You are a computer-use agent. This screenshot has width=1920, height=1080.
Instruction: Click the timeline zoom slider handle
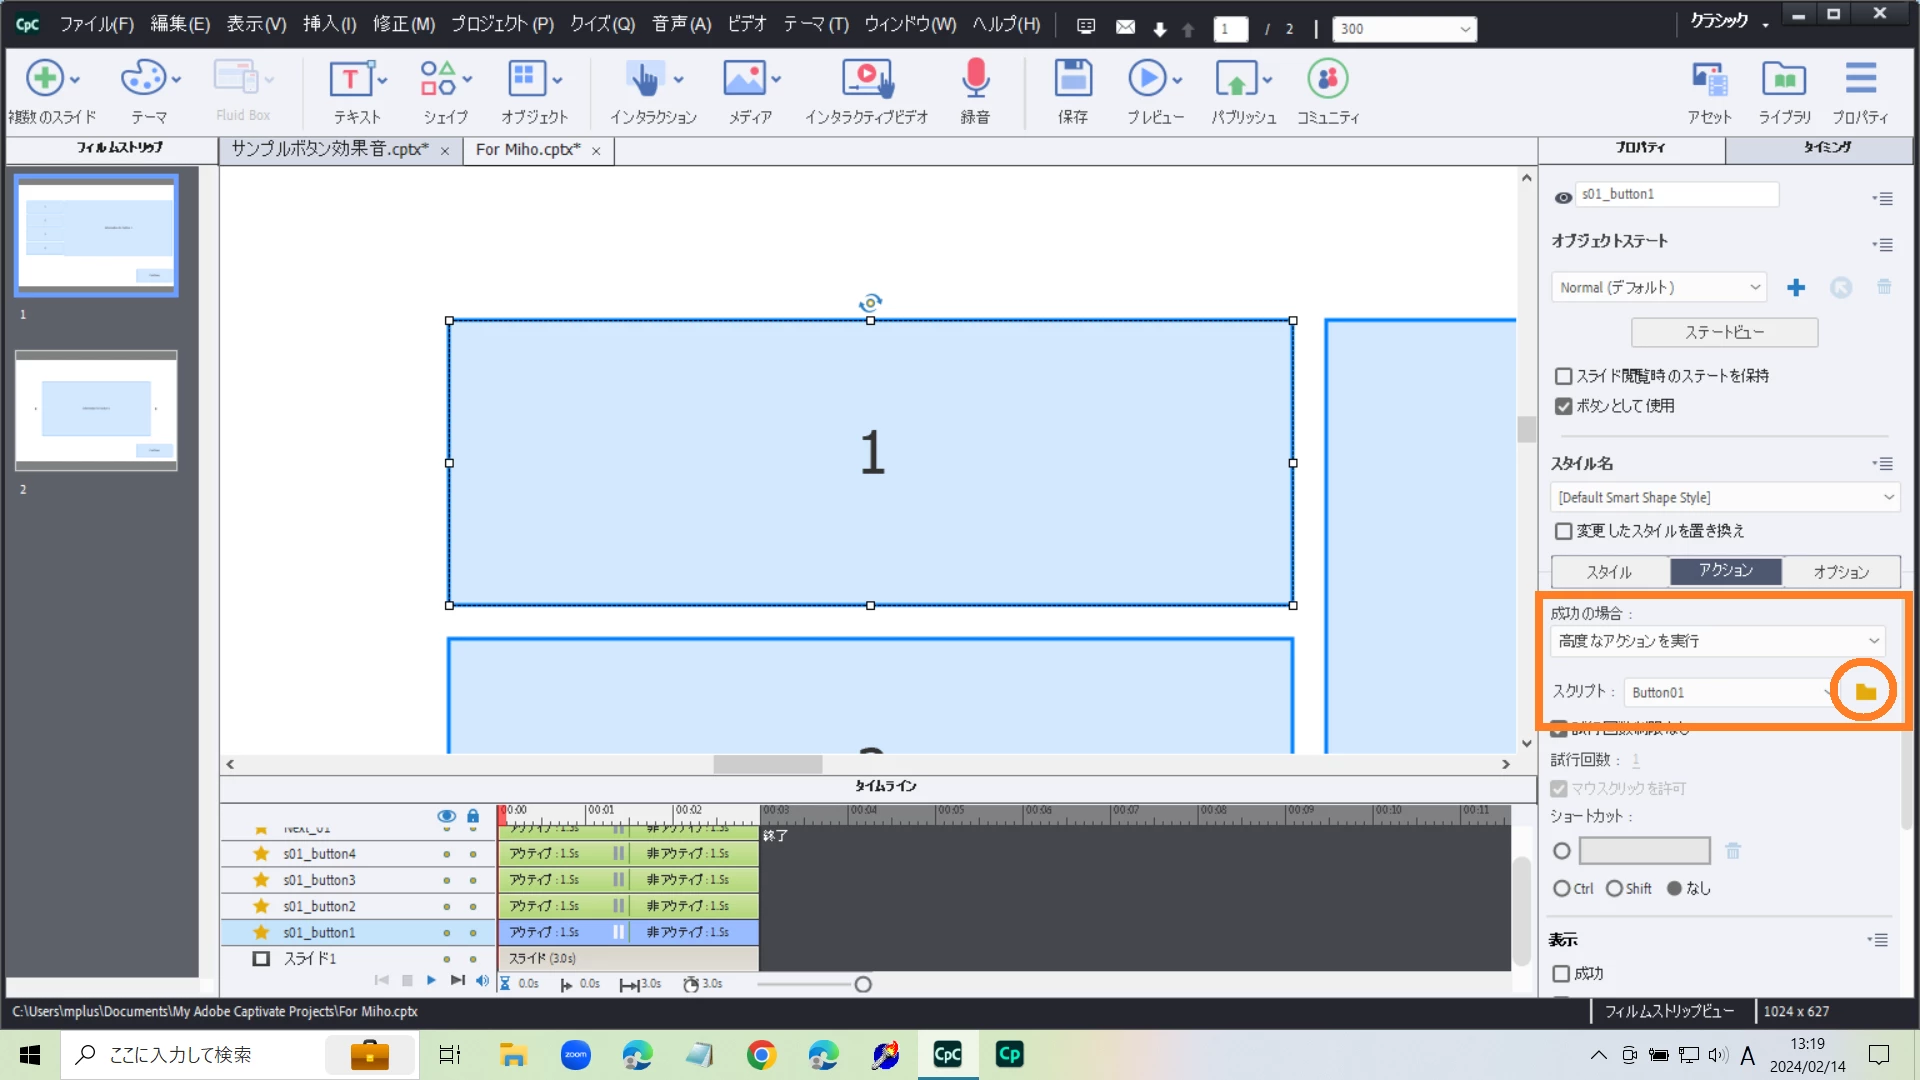[x=863, y=985]
